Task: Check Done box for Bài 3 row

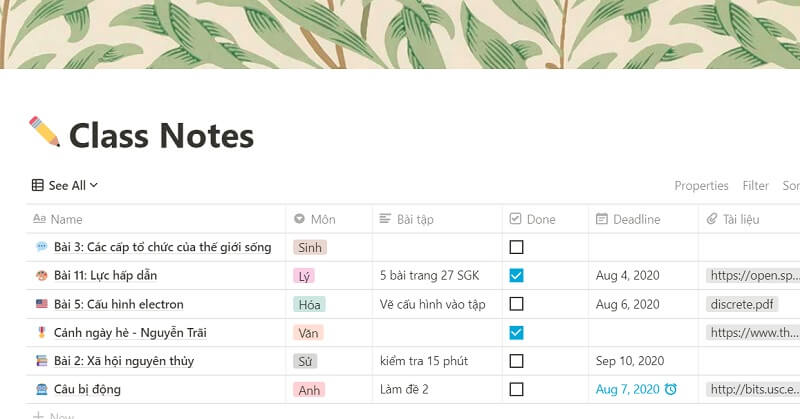Action: tap(516, 247)
